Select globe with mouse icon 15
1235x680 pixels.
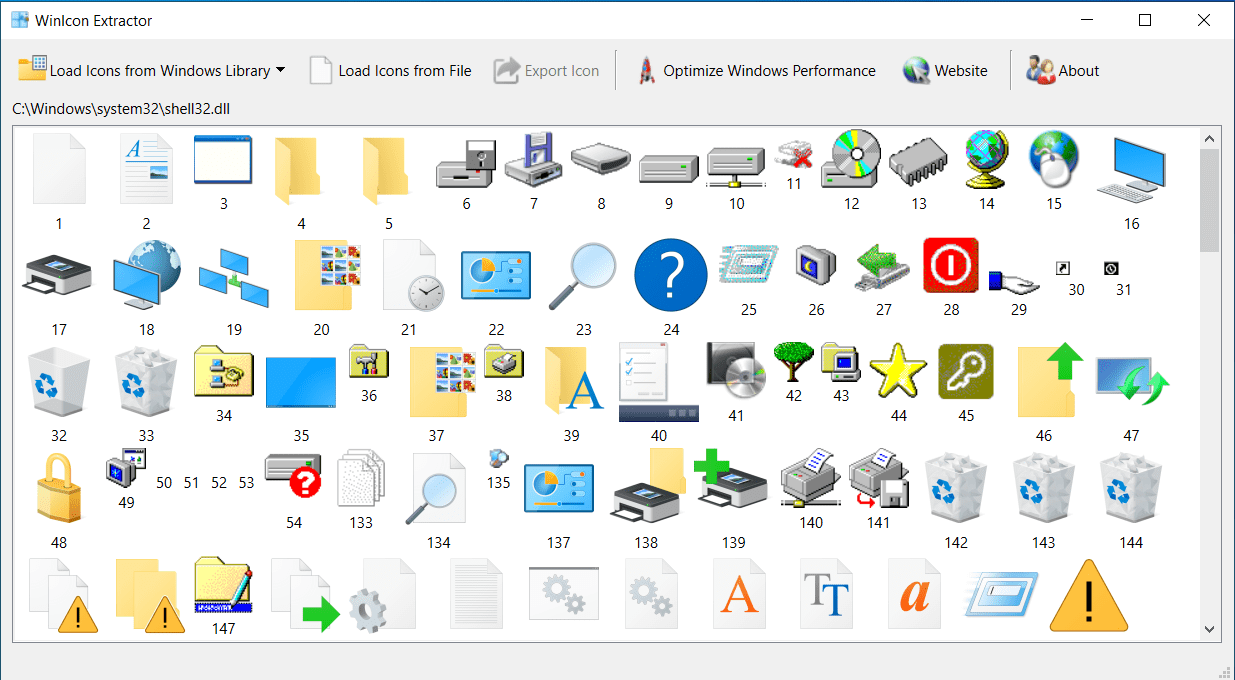coord(1054,160)
